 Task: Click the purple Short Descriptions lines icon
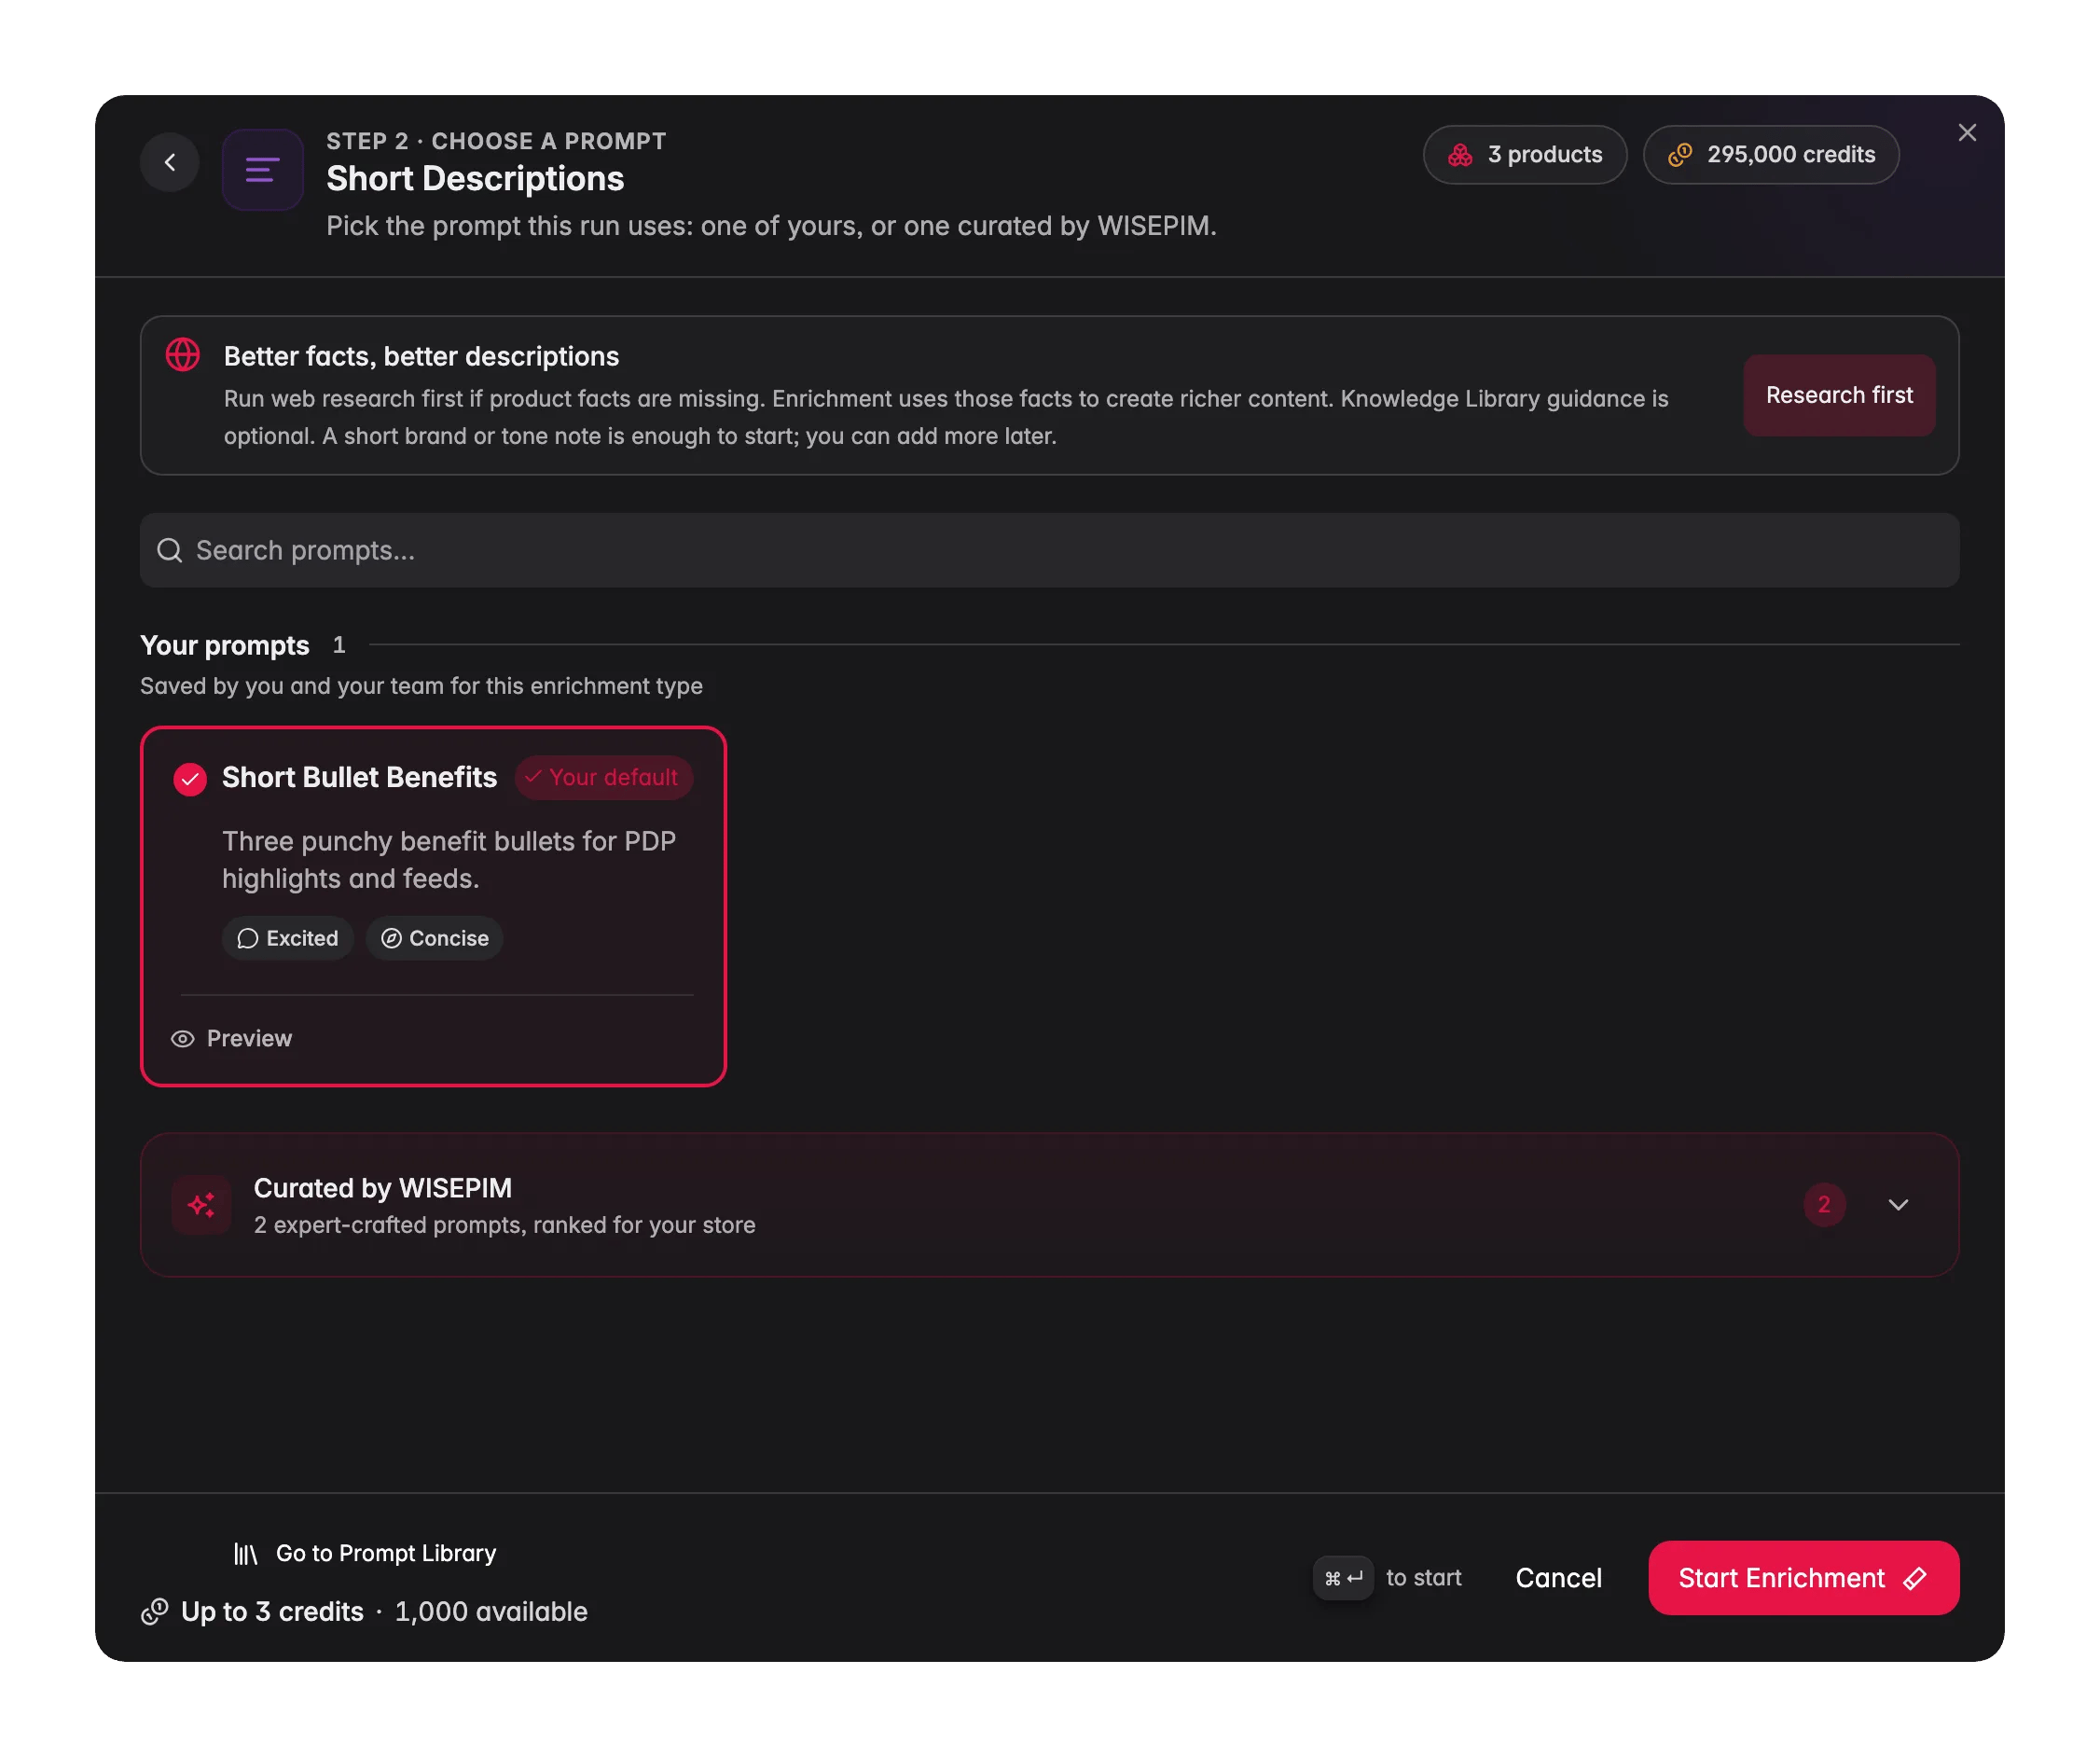coord(262,169)
